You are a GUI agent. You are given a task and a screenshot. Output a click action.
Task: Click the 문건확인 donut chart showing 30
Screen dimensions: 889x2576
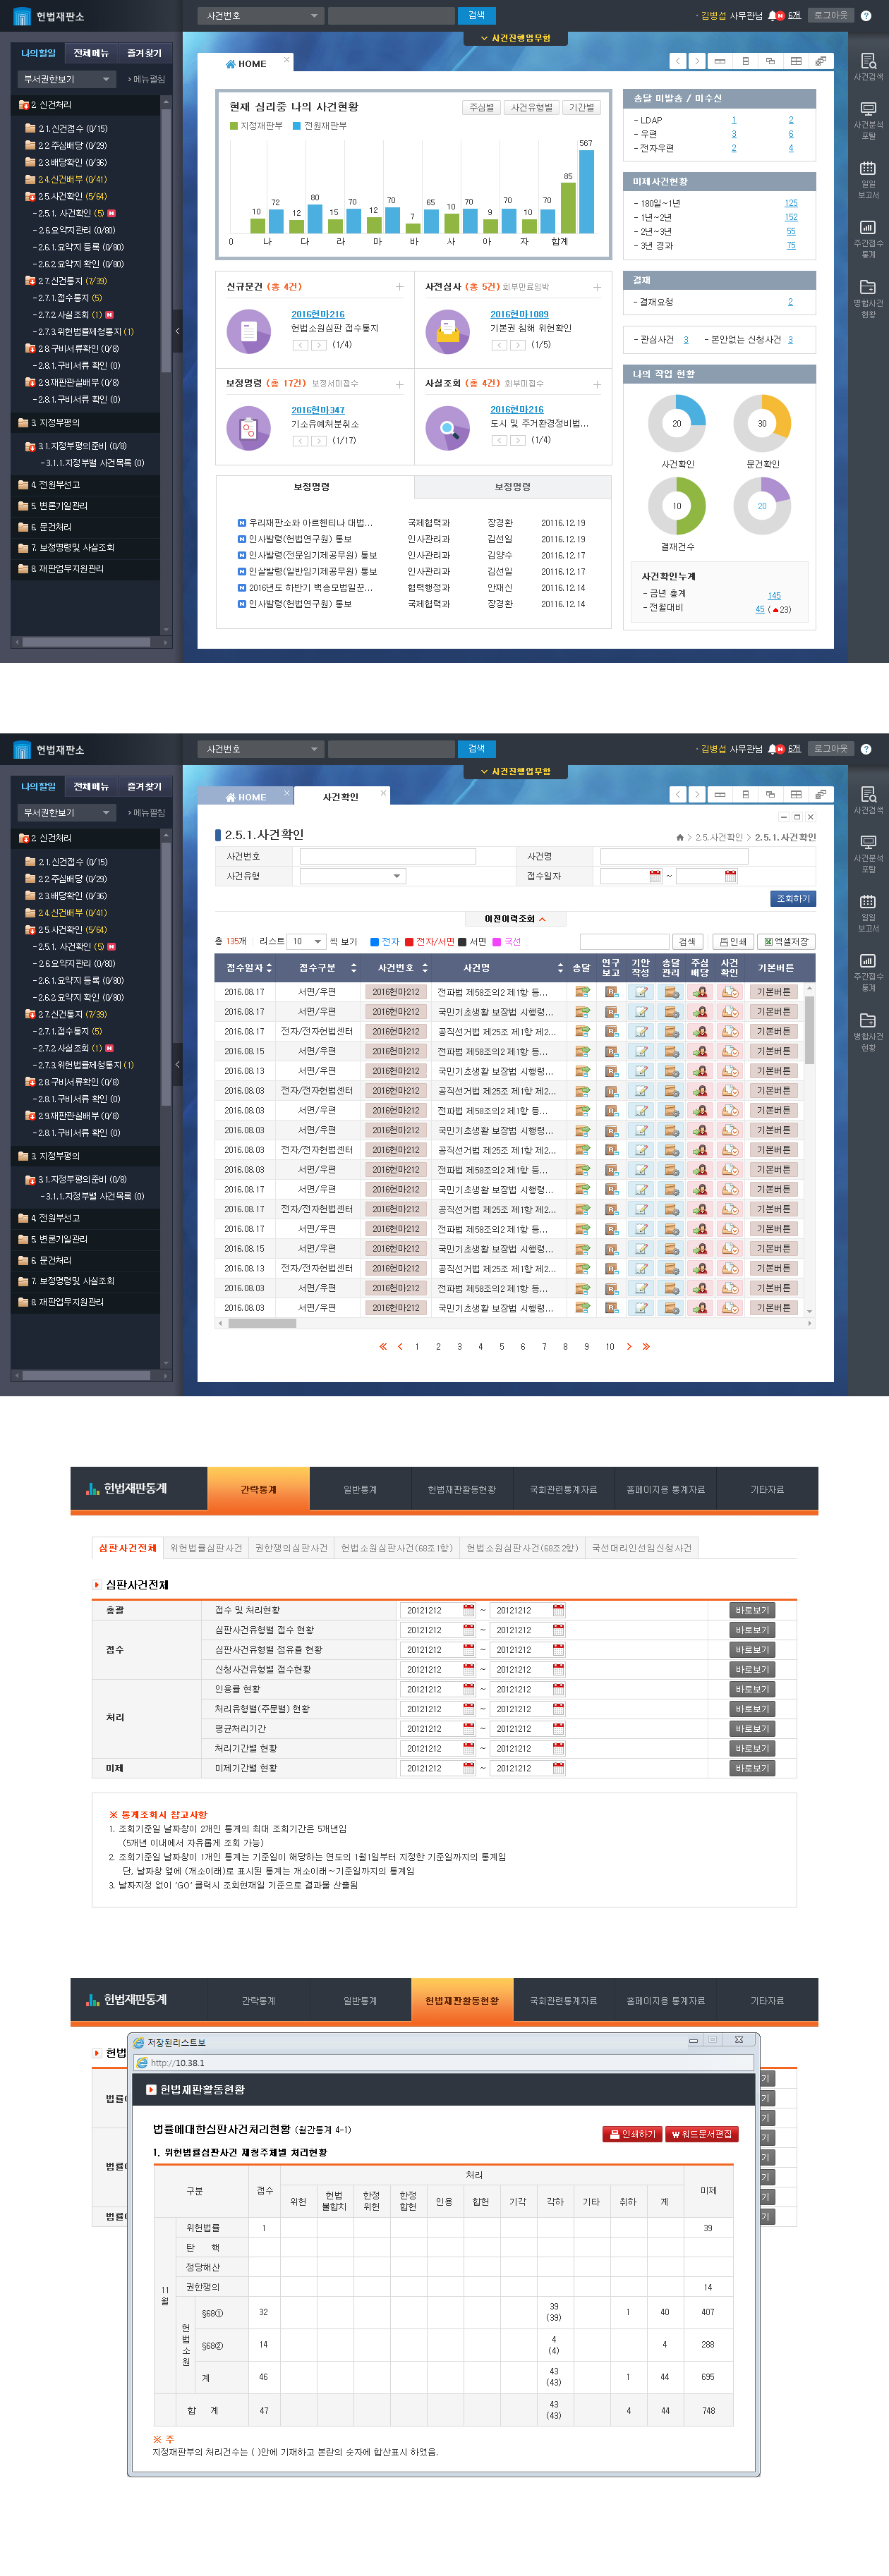point(762,423)
